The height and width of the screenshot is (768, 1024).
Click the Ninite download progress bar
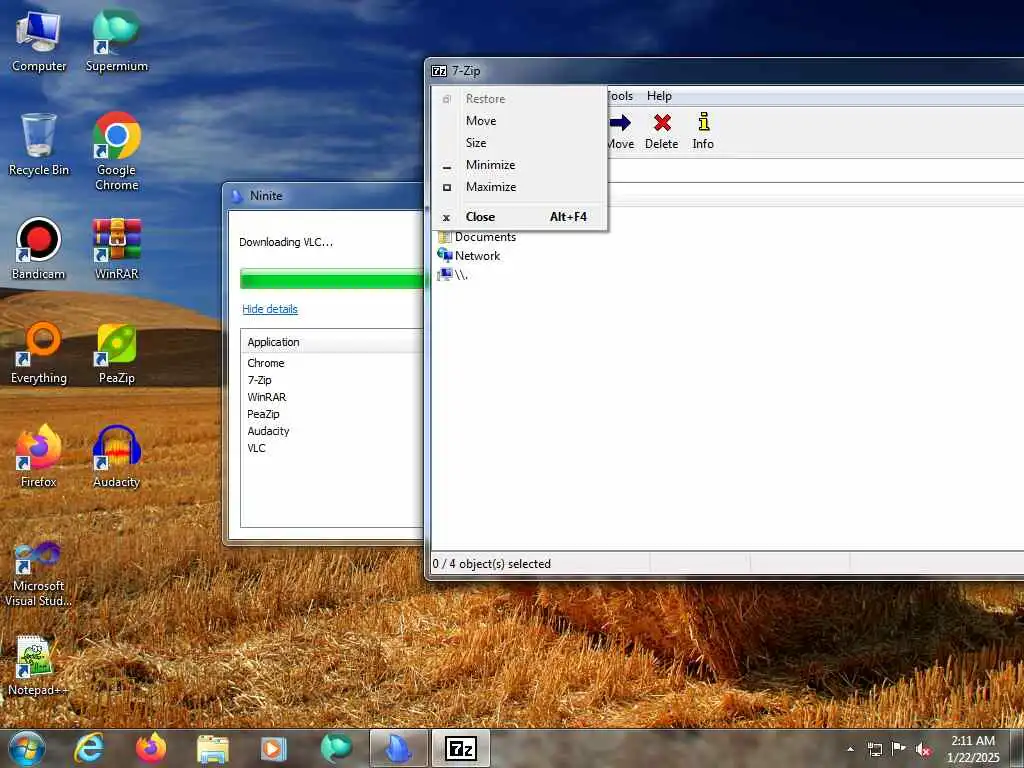point(332,278)
